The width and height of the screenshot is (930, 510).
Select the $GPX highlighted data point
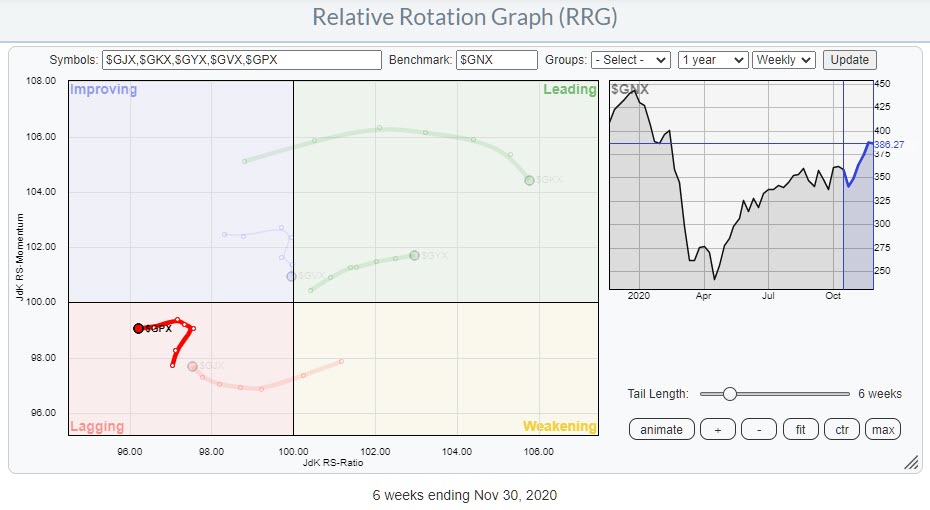pyautogui.click(x=138, y=328)
